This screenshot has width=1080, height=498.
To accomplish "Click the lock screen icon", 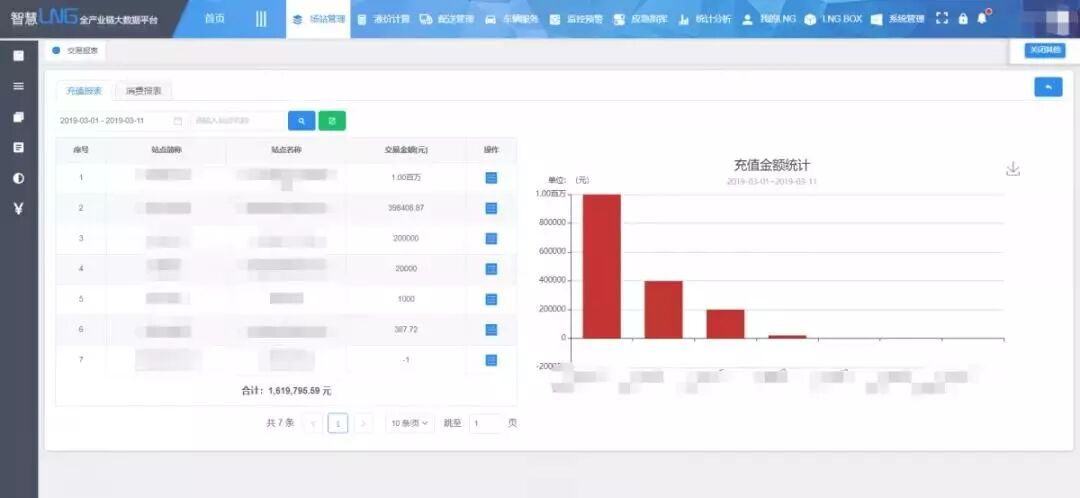I will click(x=963, y=19).
